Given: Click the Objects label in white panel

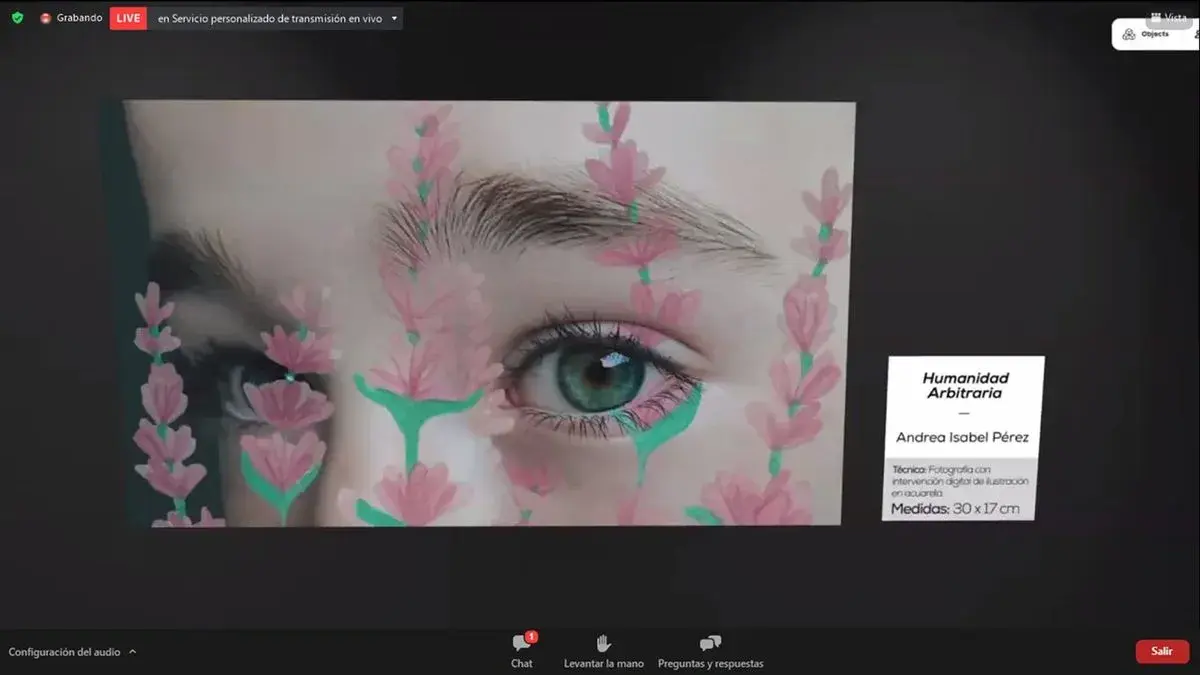Looking at the screenshot, I should pyautogui.click(x=1155, y=34).
